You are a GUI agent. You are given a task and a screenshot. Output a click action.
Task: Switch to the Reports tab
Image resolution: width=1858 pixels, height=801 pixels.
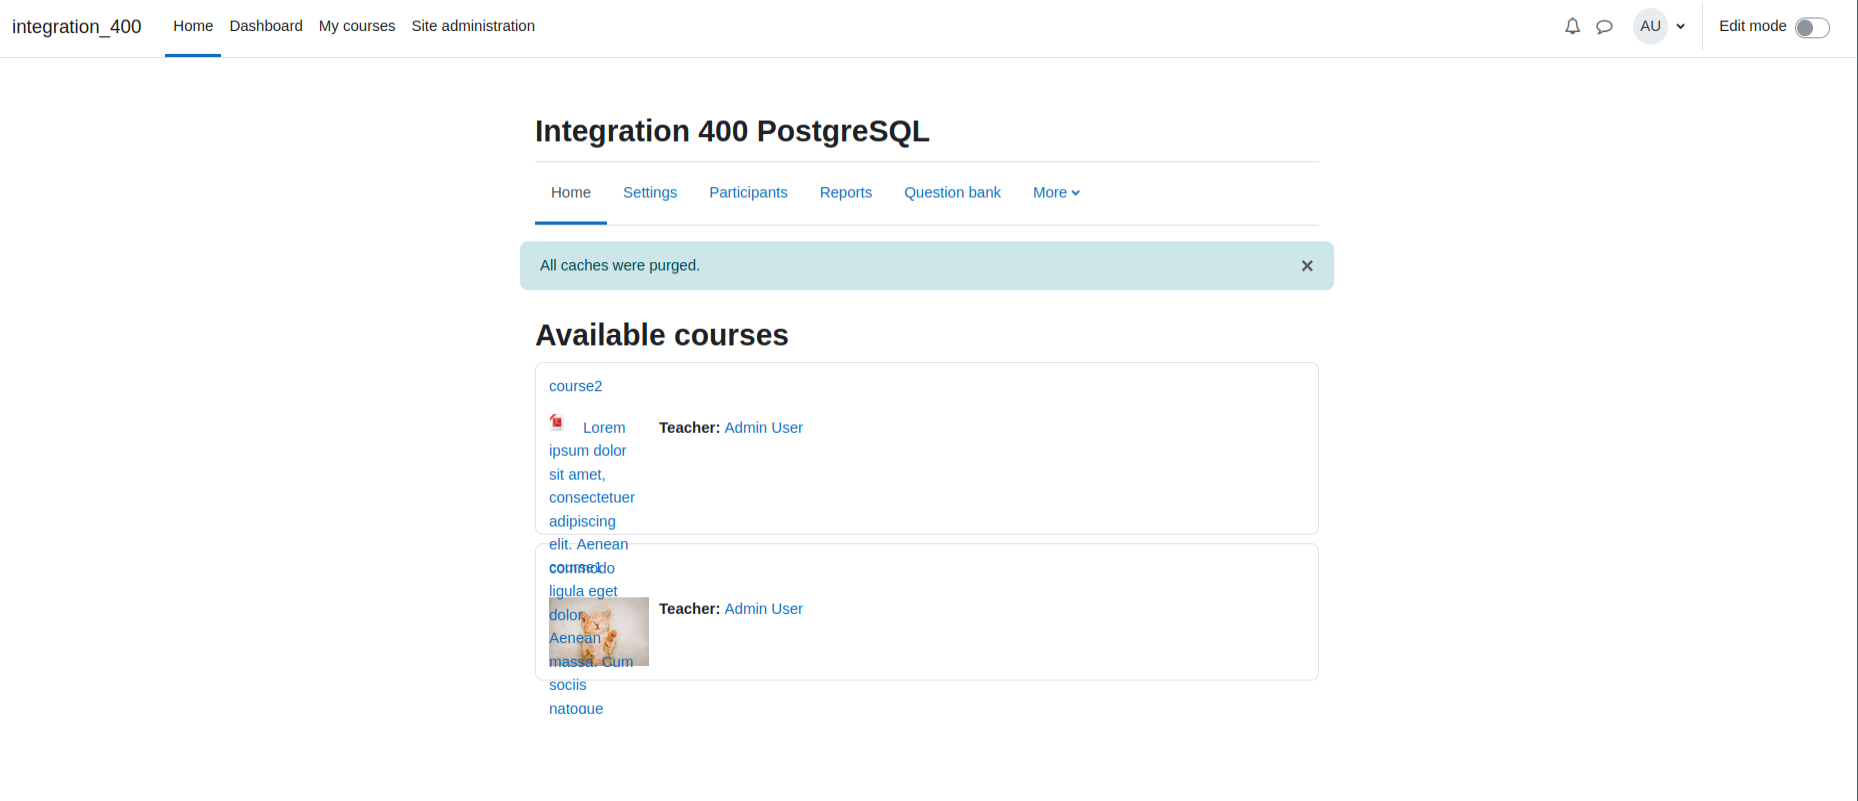click(x=846, y=192)
